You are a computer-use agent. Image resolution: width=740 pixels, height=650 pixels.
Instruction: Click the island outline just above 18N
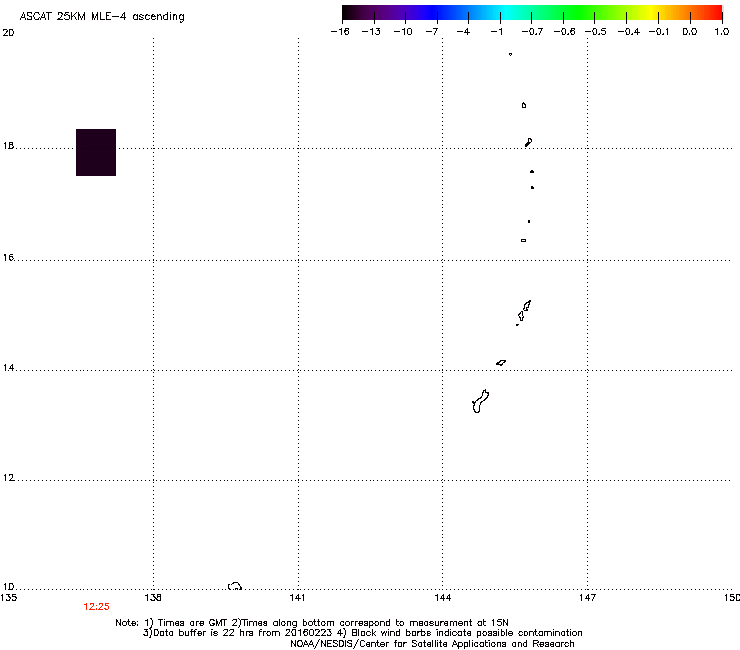(x=529, y=142)
